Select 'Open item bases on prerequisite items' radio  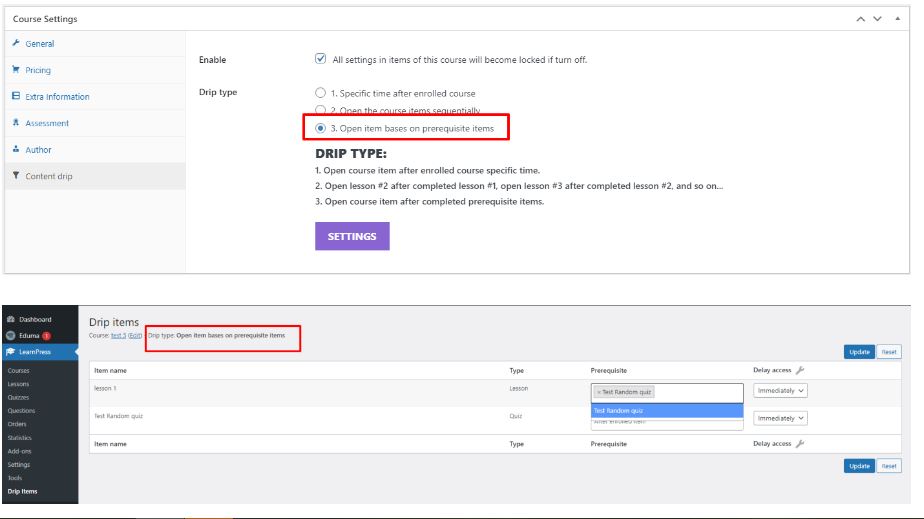point(320,128)
